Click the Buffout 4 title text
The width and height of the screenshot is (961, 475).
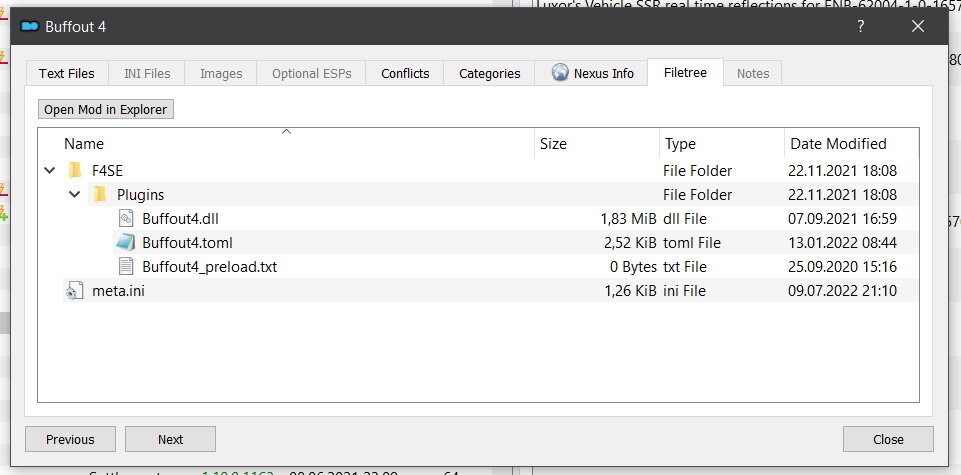tap(75, 27)
